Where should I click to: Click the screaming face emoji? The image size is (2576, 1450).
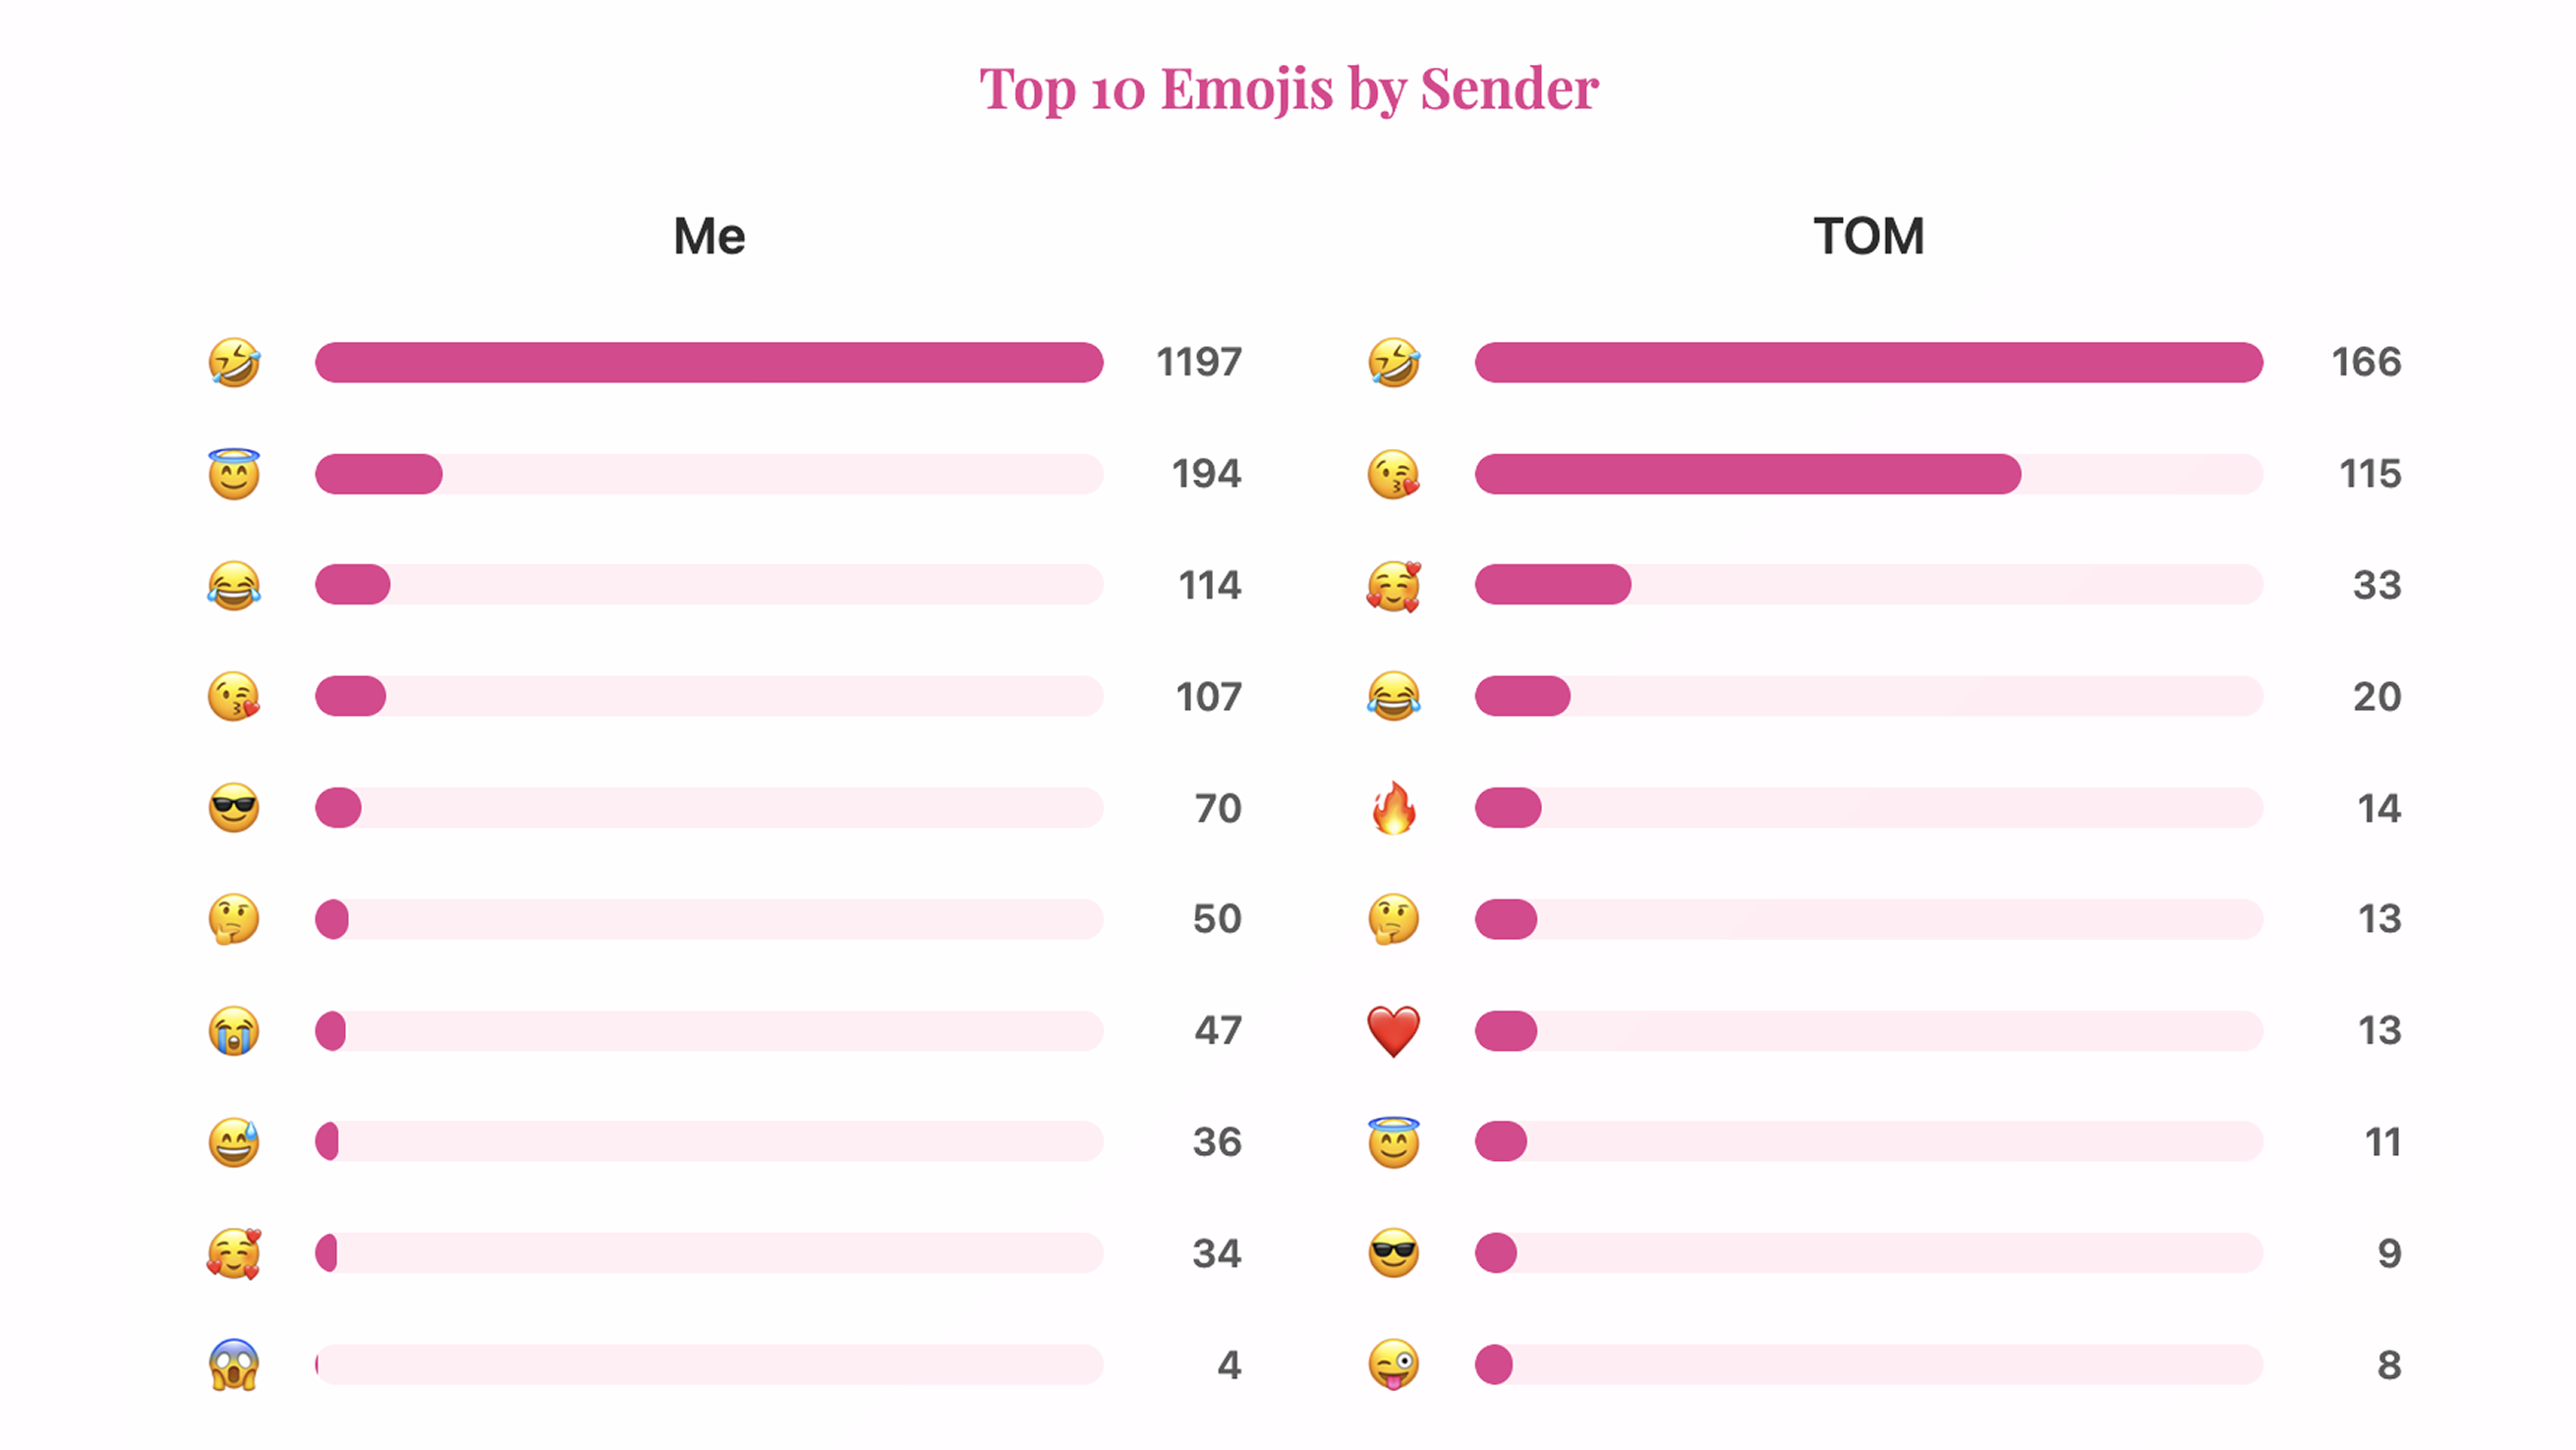234,1365
